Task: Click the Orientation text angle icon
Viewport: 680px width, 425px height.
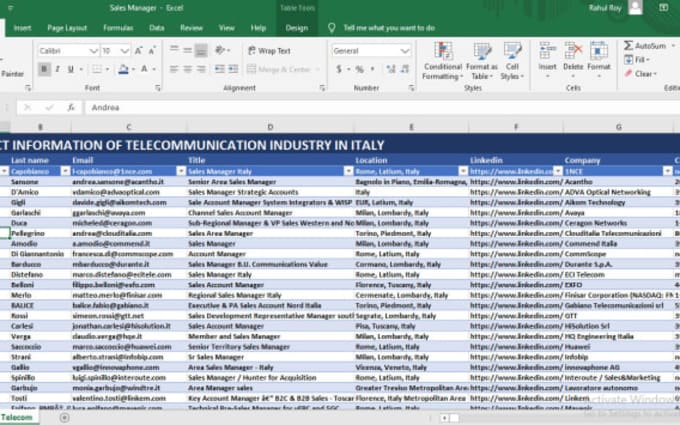Action: [x=220, y=50]
